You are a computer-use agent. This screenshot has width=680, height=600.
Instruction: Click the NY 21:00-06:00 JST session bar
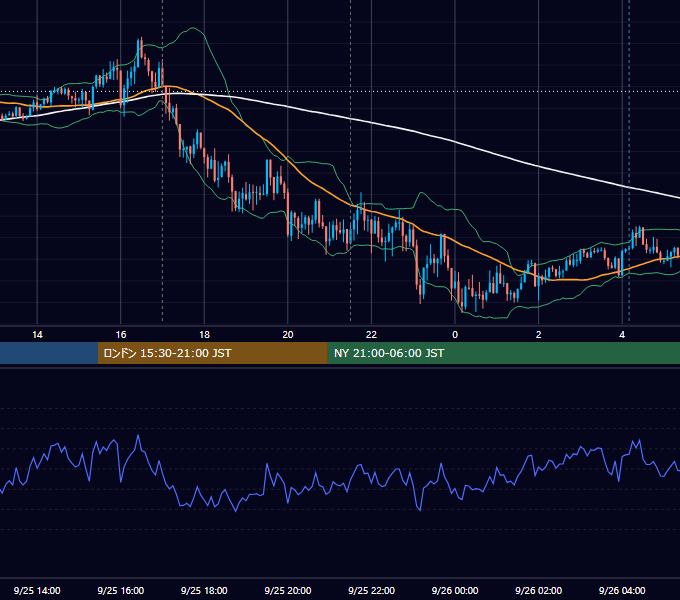503,353
